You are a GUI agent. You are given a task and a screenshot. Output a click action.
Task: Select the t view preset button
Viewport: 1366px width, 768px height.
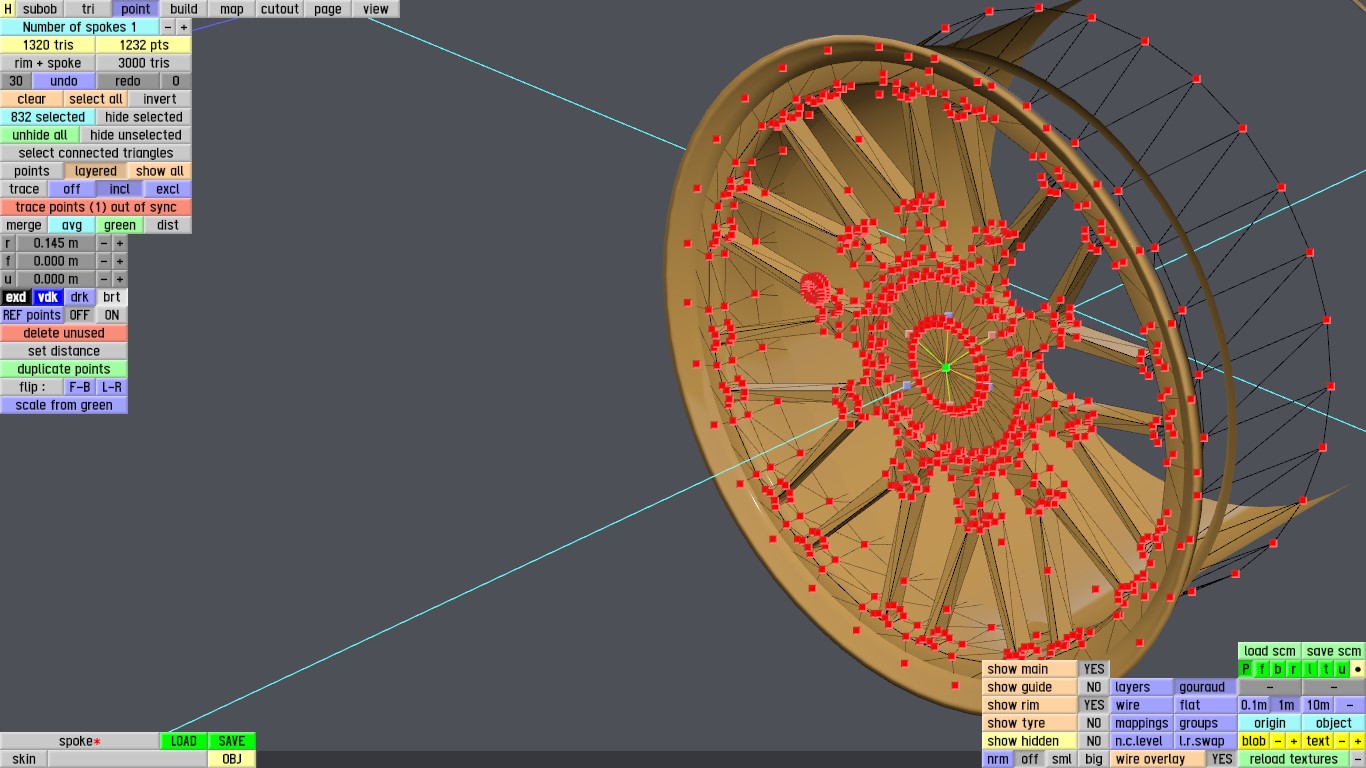1326,669
